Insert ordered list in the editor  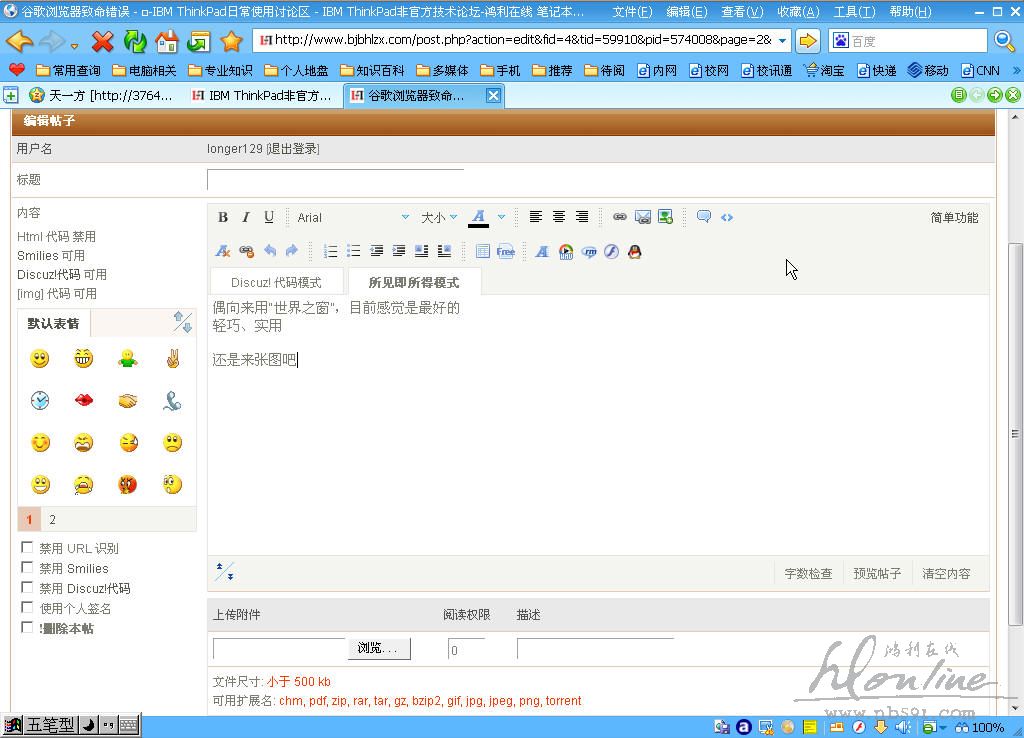tap(330, 251)
